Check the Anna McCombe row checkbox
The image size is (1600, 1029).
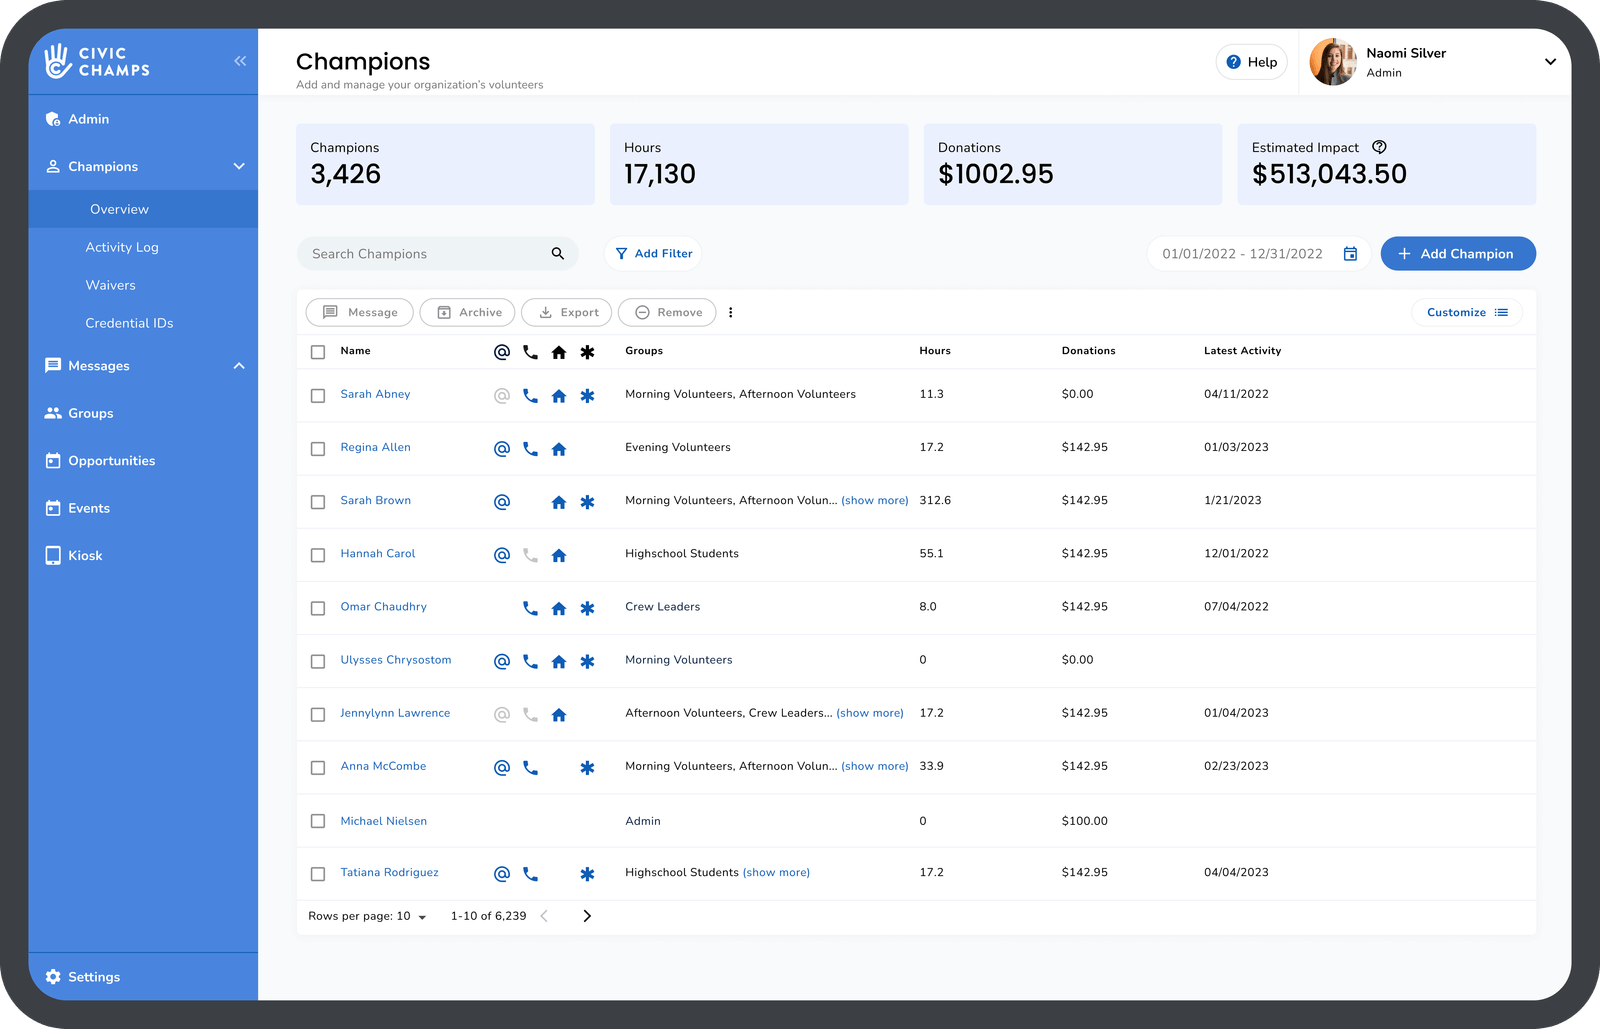318,768
